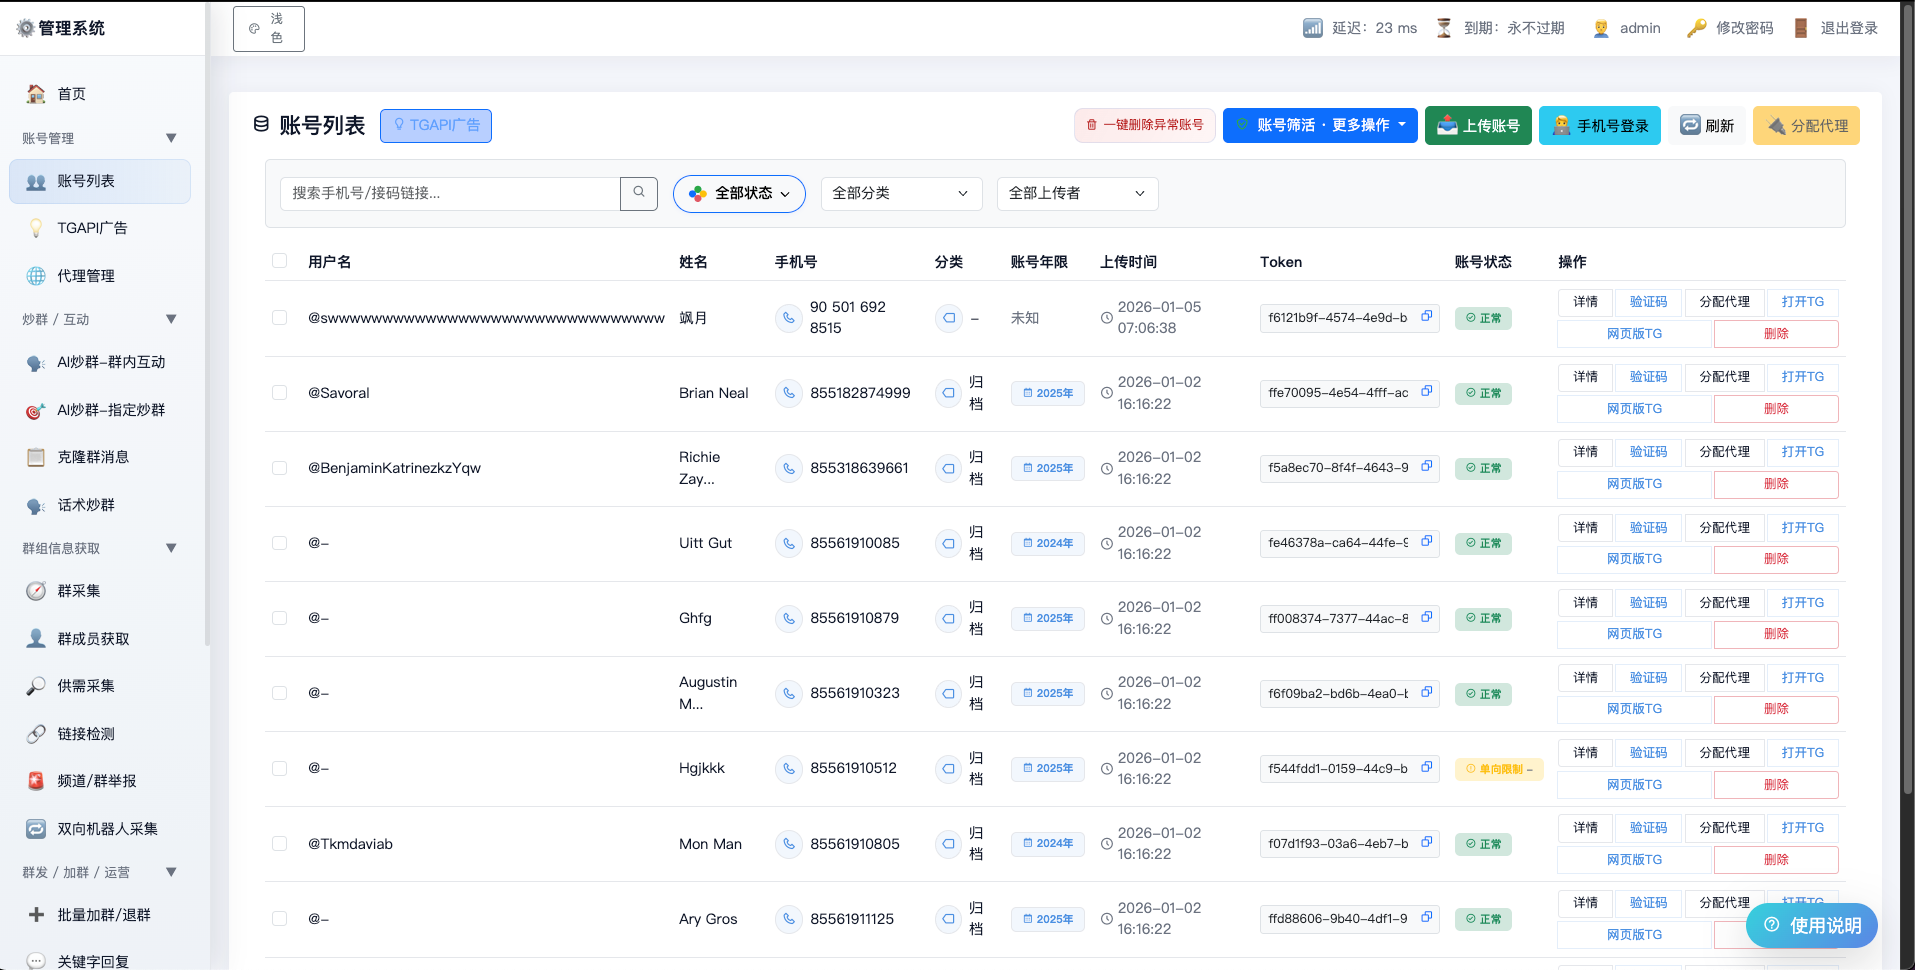Viewport: 1915px width, 970px height.
Task: Go to 群采集 in the sidebar
Action: 79,591
